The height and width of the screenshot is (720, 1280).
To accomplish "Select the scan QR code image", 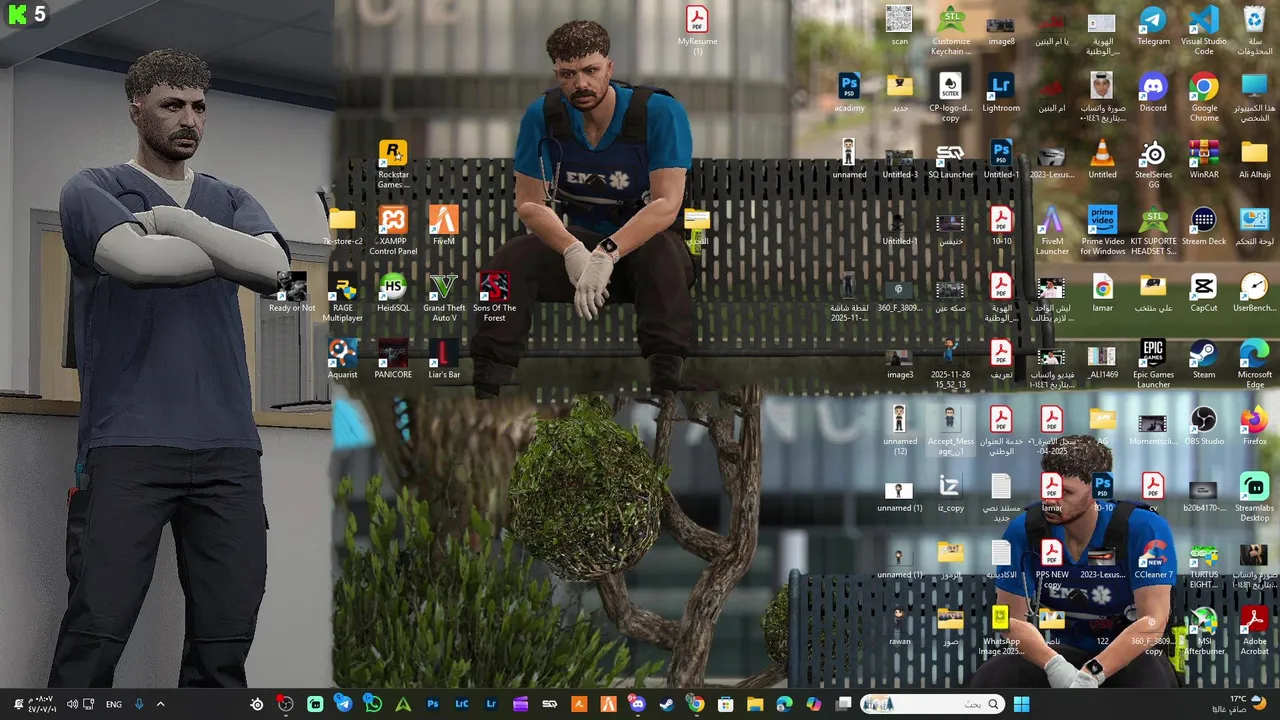I will (x=899, y=26).
